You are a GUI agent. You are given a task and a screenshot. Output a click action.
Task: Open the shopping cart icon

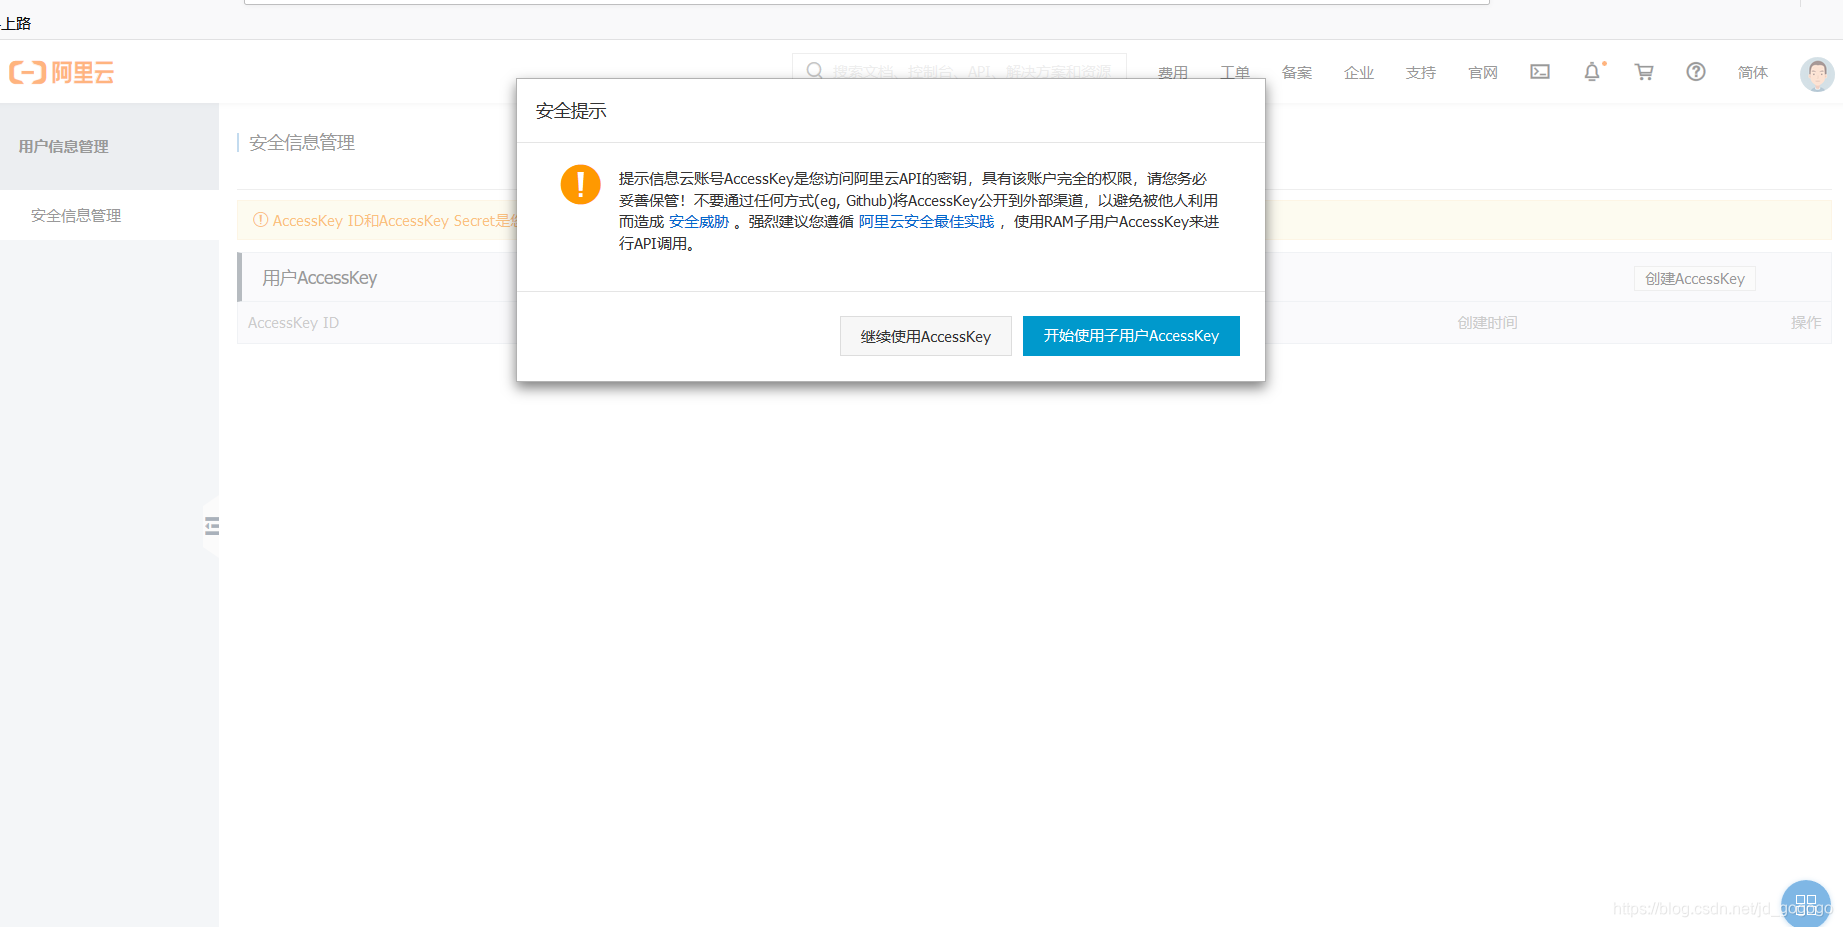click(1644, 72)
